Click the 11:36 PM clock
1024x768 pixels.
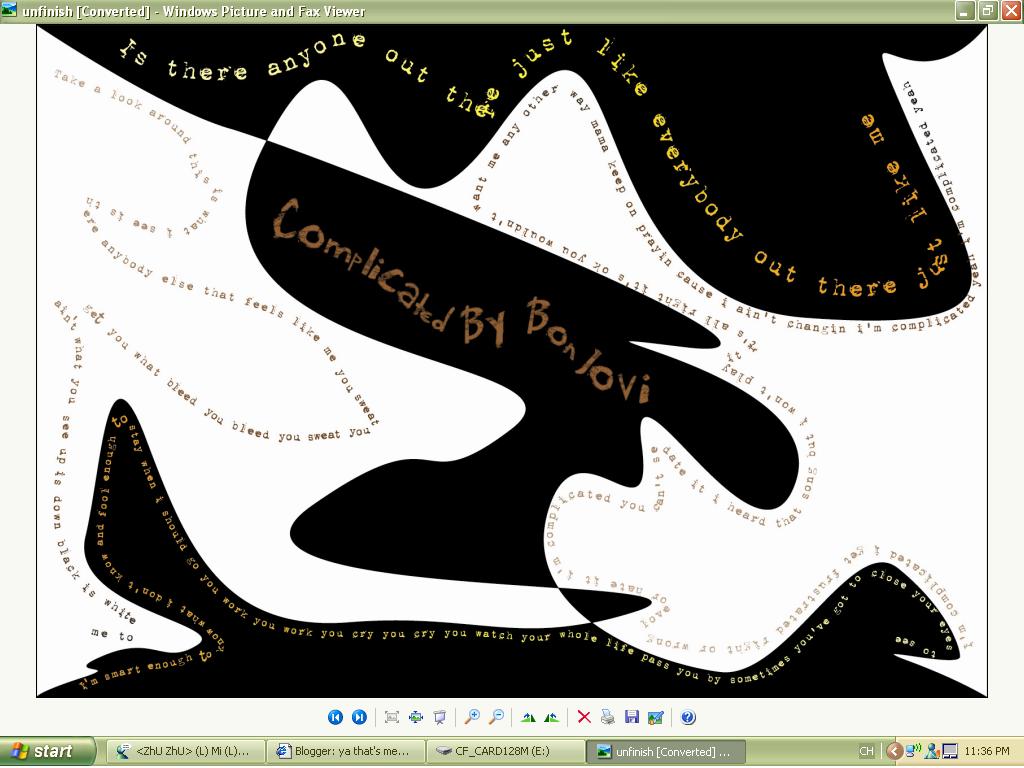[986, 751]
